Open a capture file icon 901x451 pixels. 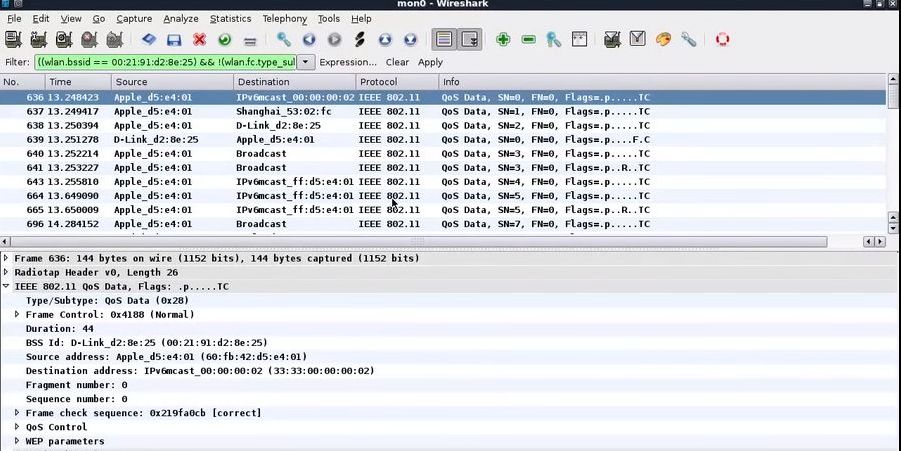(x=149, y=40)
